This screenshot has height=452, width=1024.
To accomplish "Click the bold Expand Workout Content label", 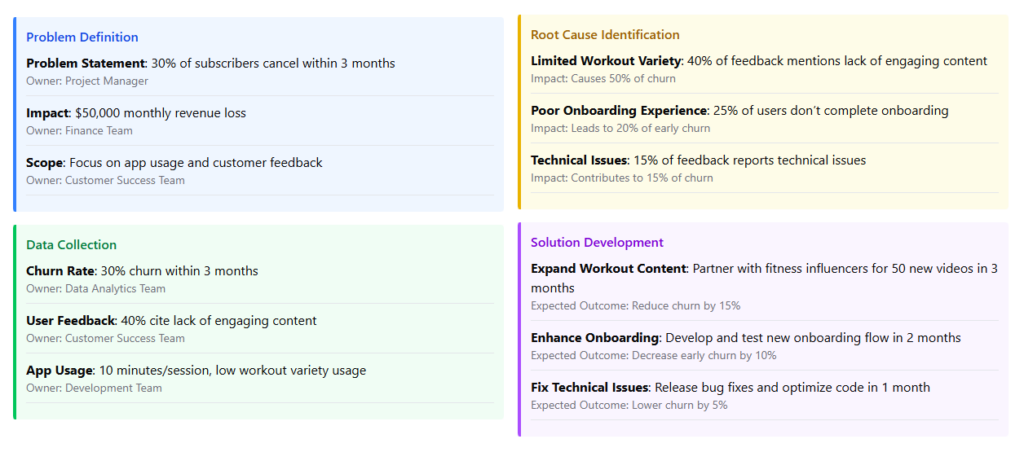I will (x=609, y=269).
